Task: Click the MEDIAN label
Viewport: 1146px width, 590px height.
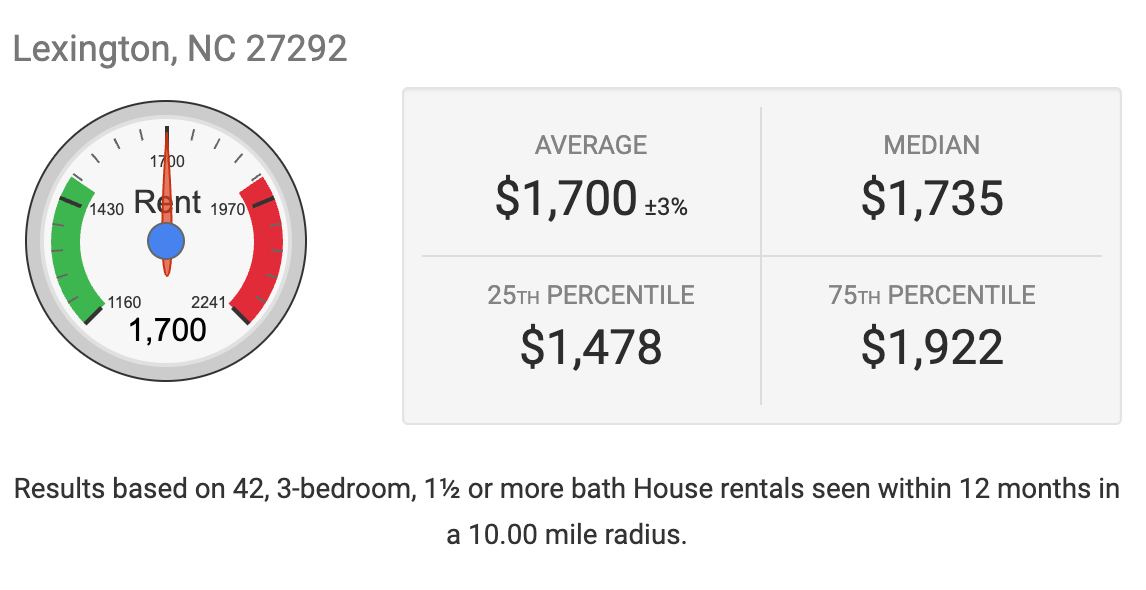Action: 931,145
